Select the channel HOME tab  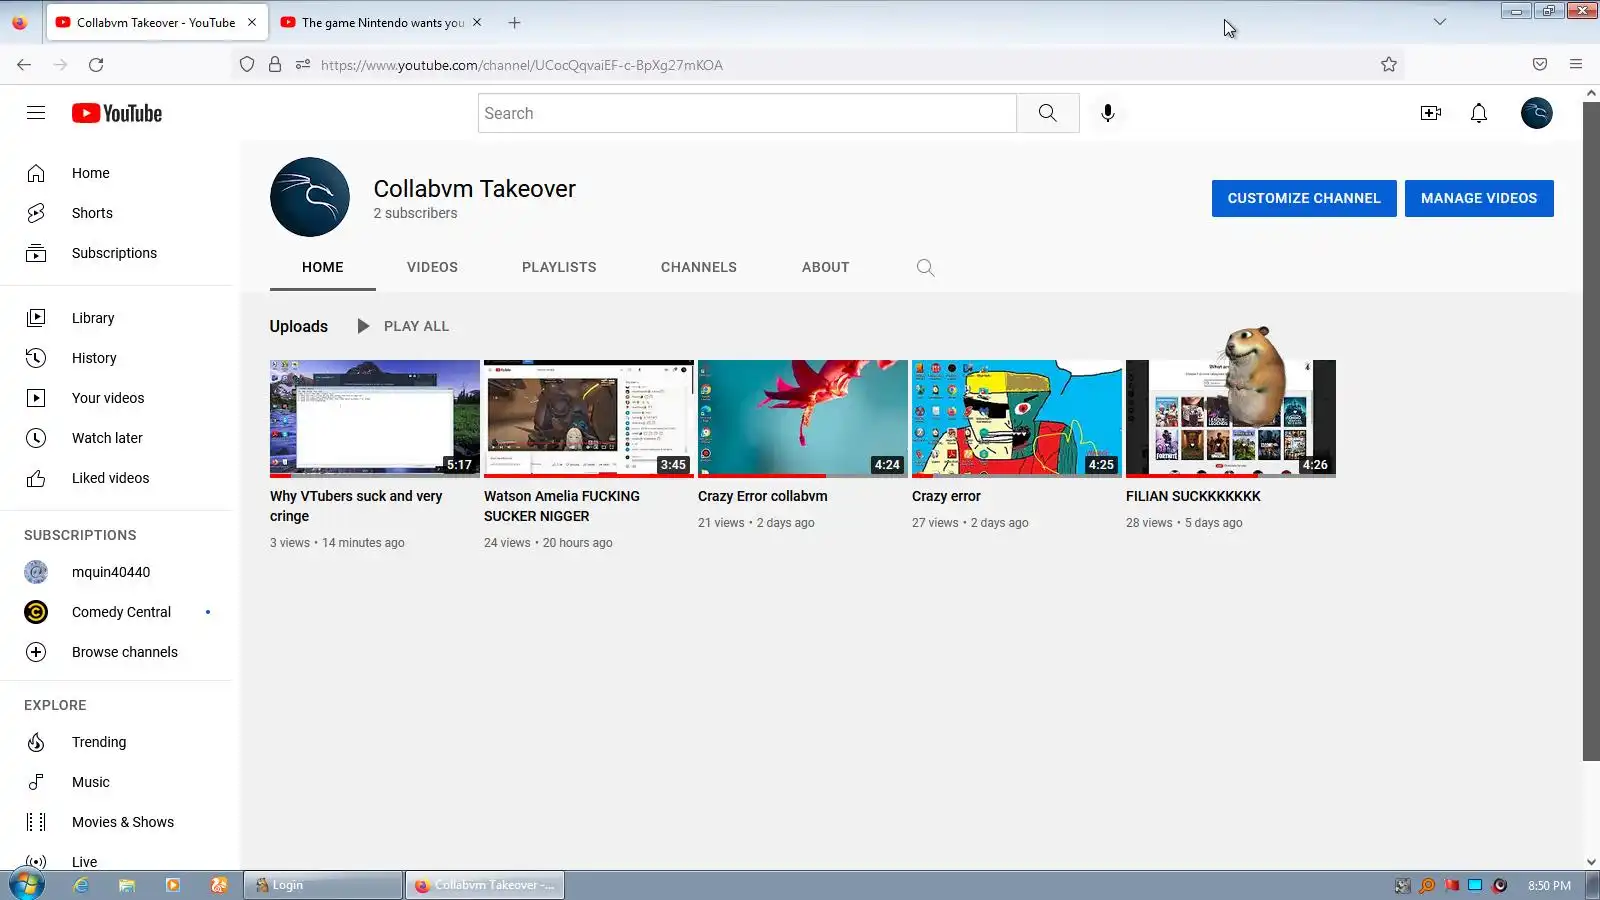coord(323,267)
